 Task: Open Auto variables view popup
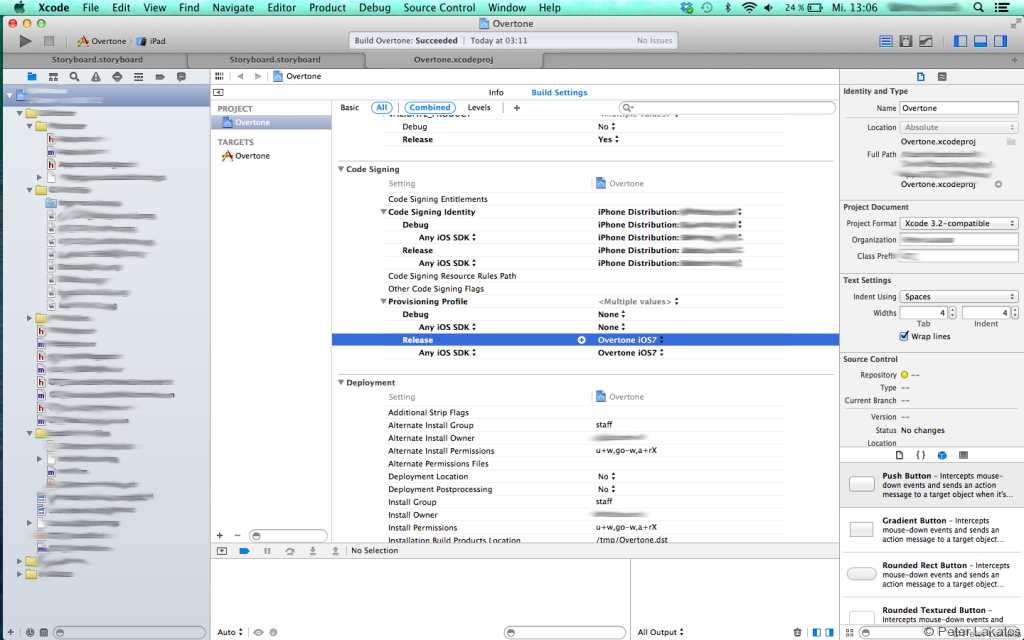pos(230,632)
